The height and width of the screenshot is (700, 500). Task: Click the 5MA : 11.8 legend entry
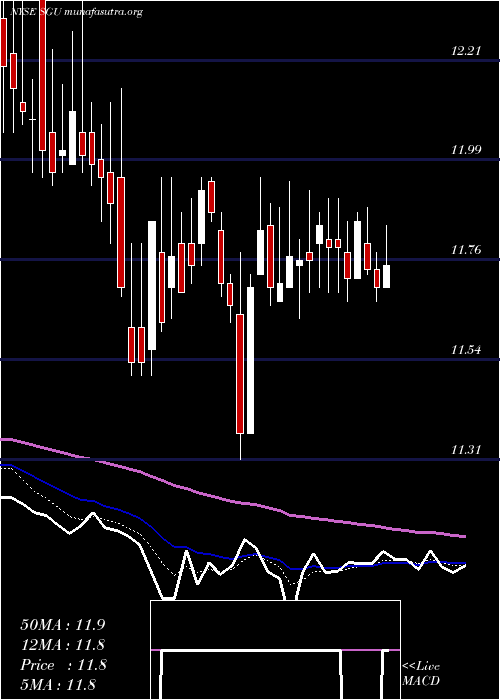coord(58,685)
